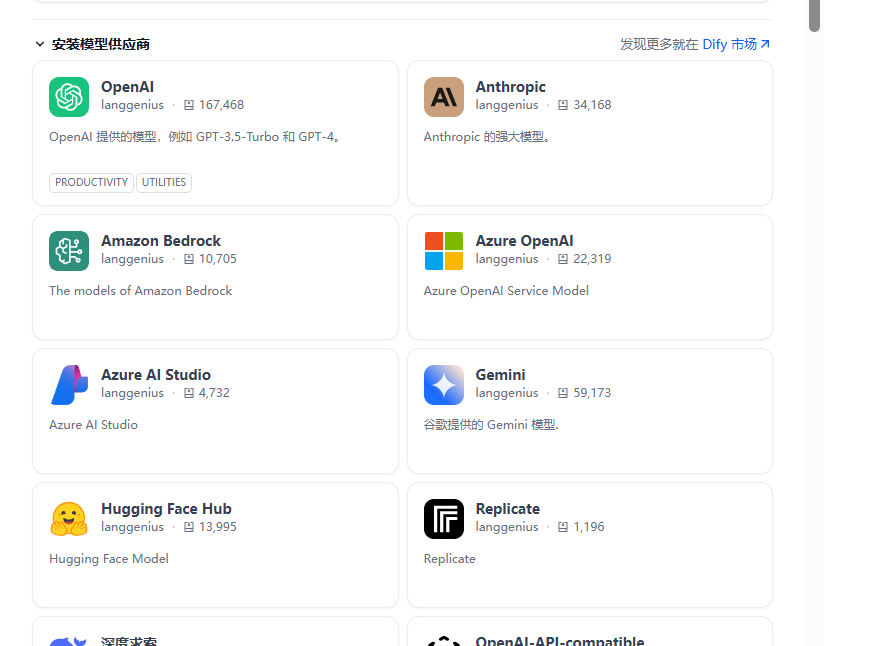Image resolution: width=893 pixels, height=646 pixels.
Task: Click langgenius author under Hugging Face Hub
Action: click(132, 527)
